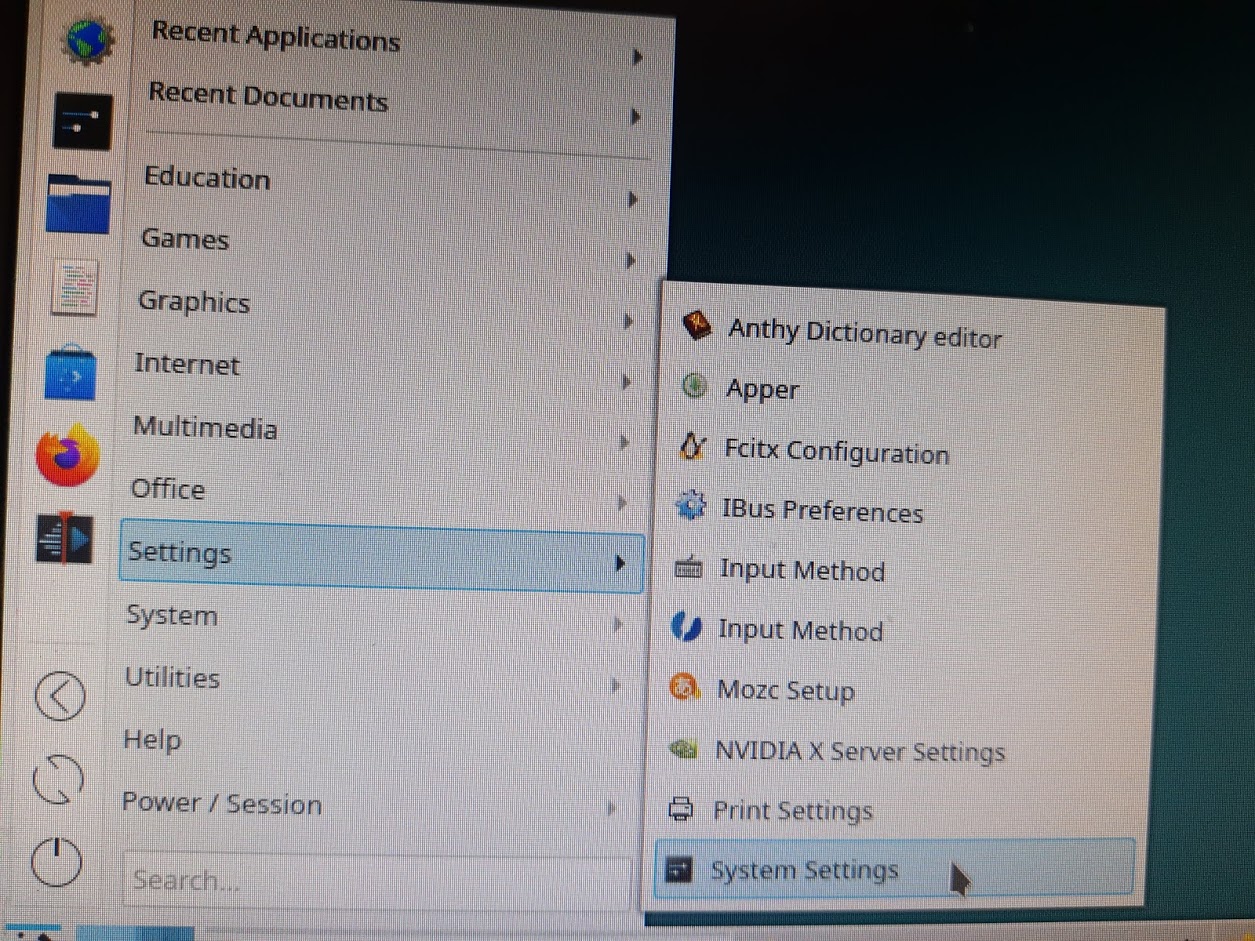Select the Power / Session label

[x=222, y=803]
